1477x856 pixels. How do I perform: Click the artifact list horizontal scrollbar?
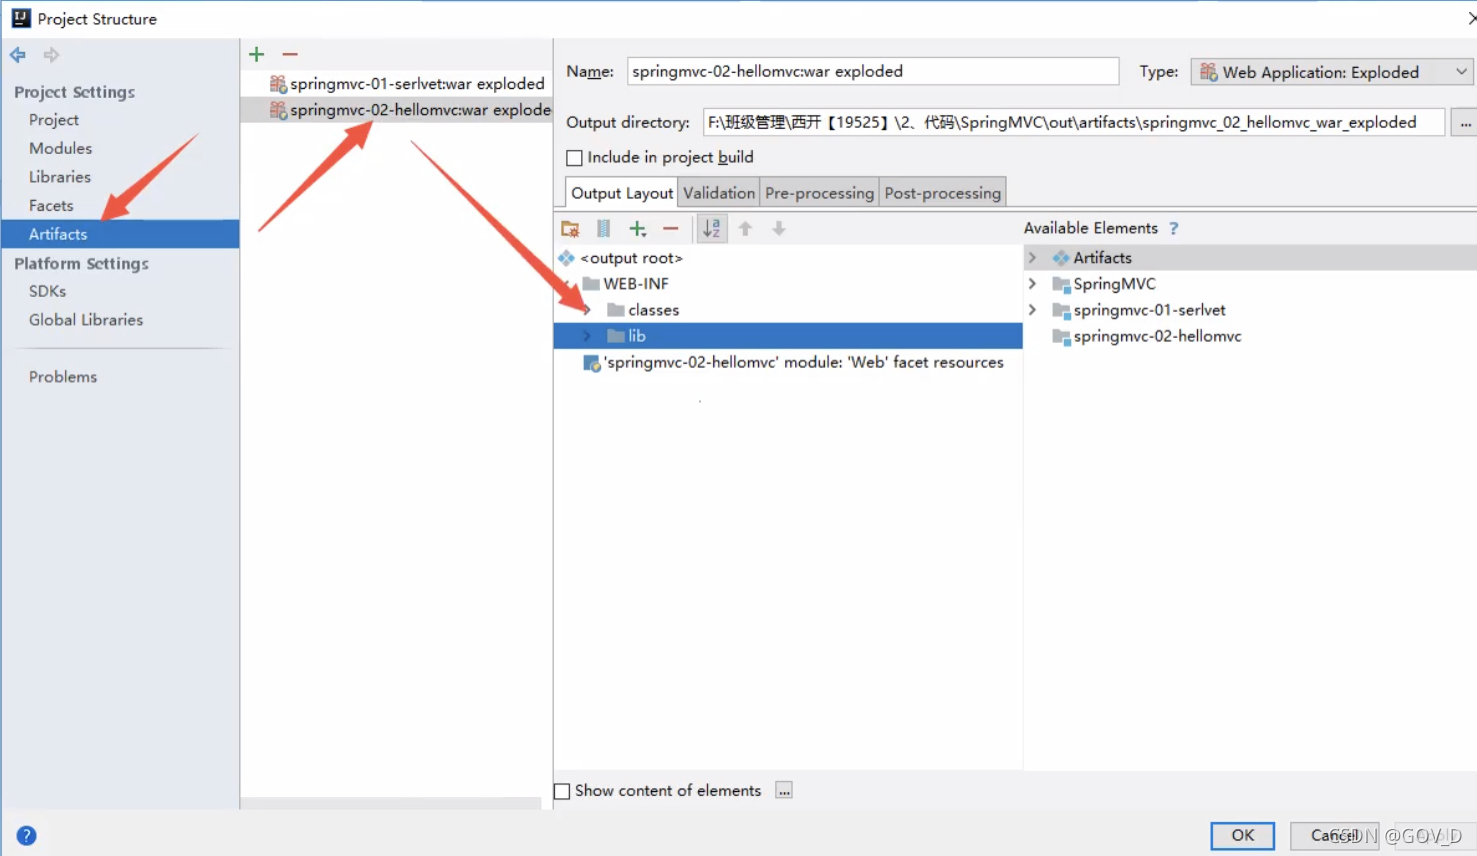(x=391, y=803)
